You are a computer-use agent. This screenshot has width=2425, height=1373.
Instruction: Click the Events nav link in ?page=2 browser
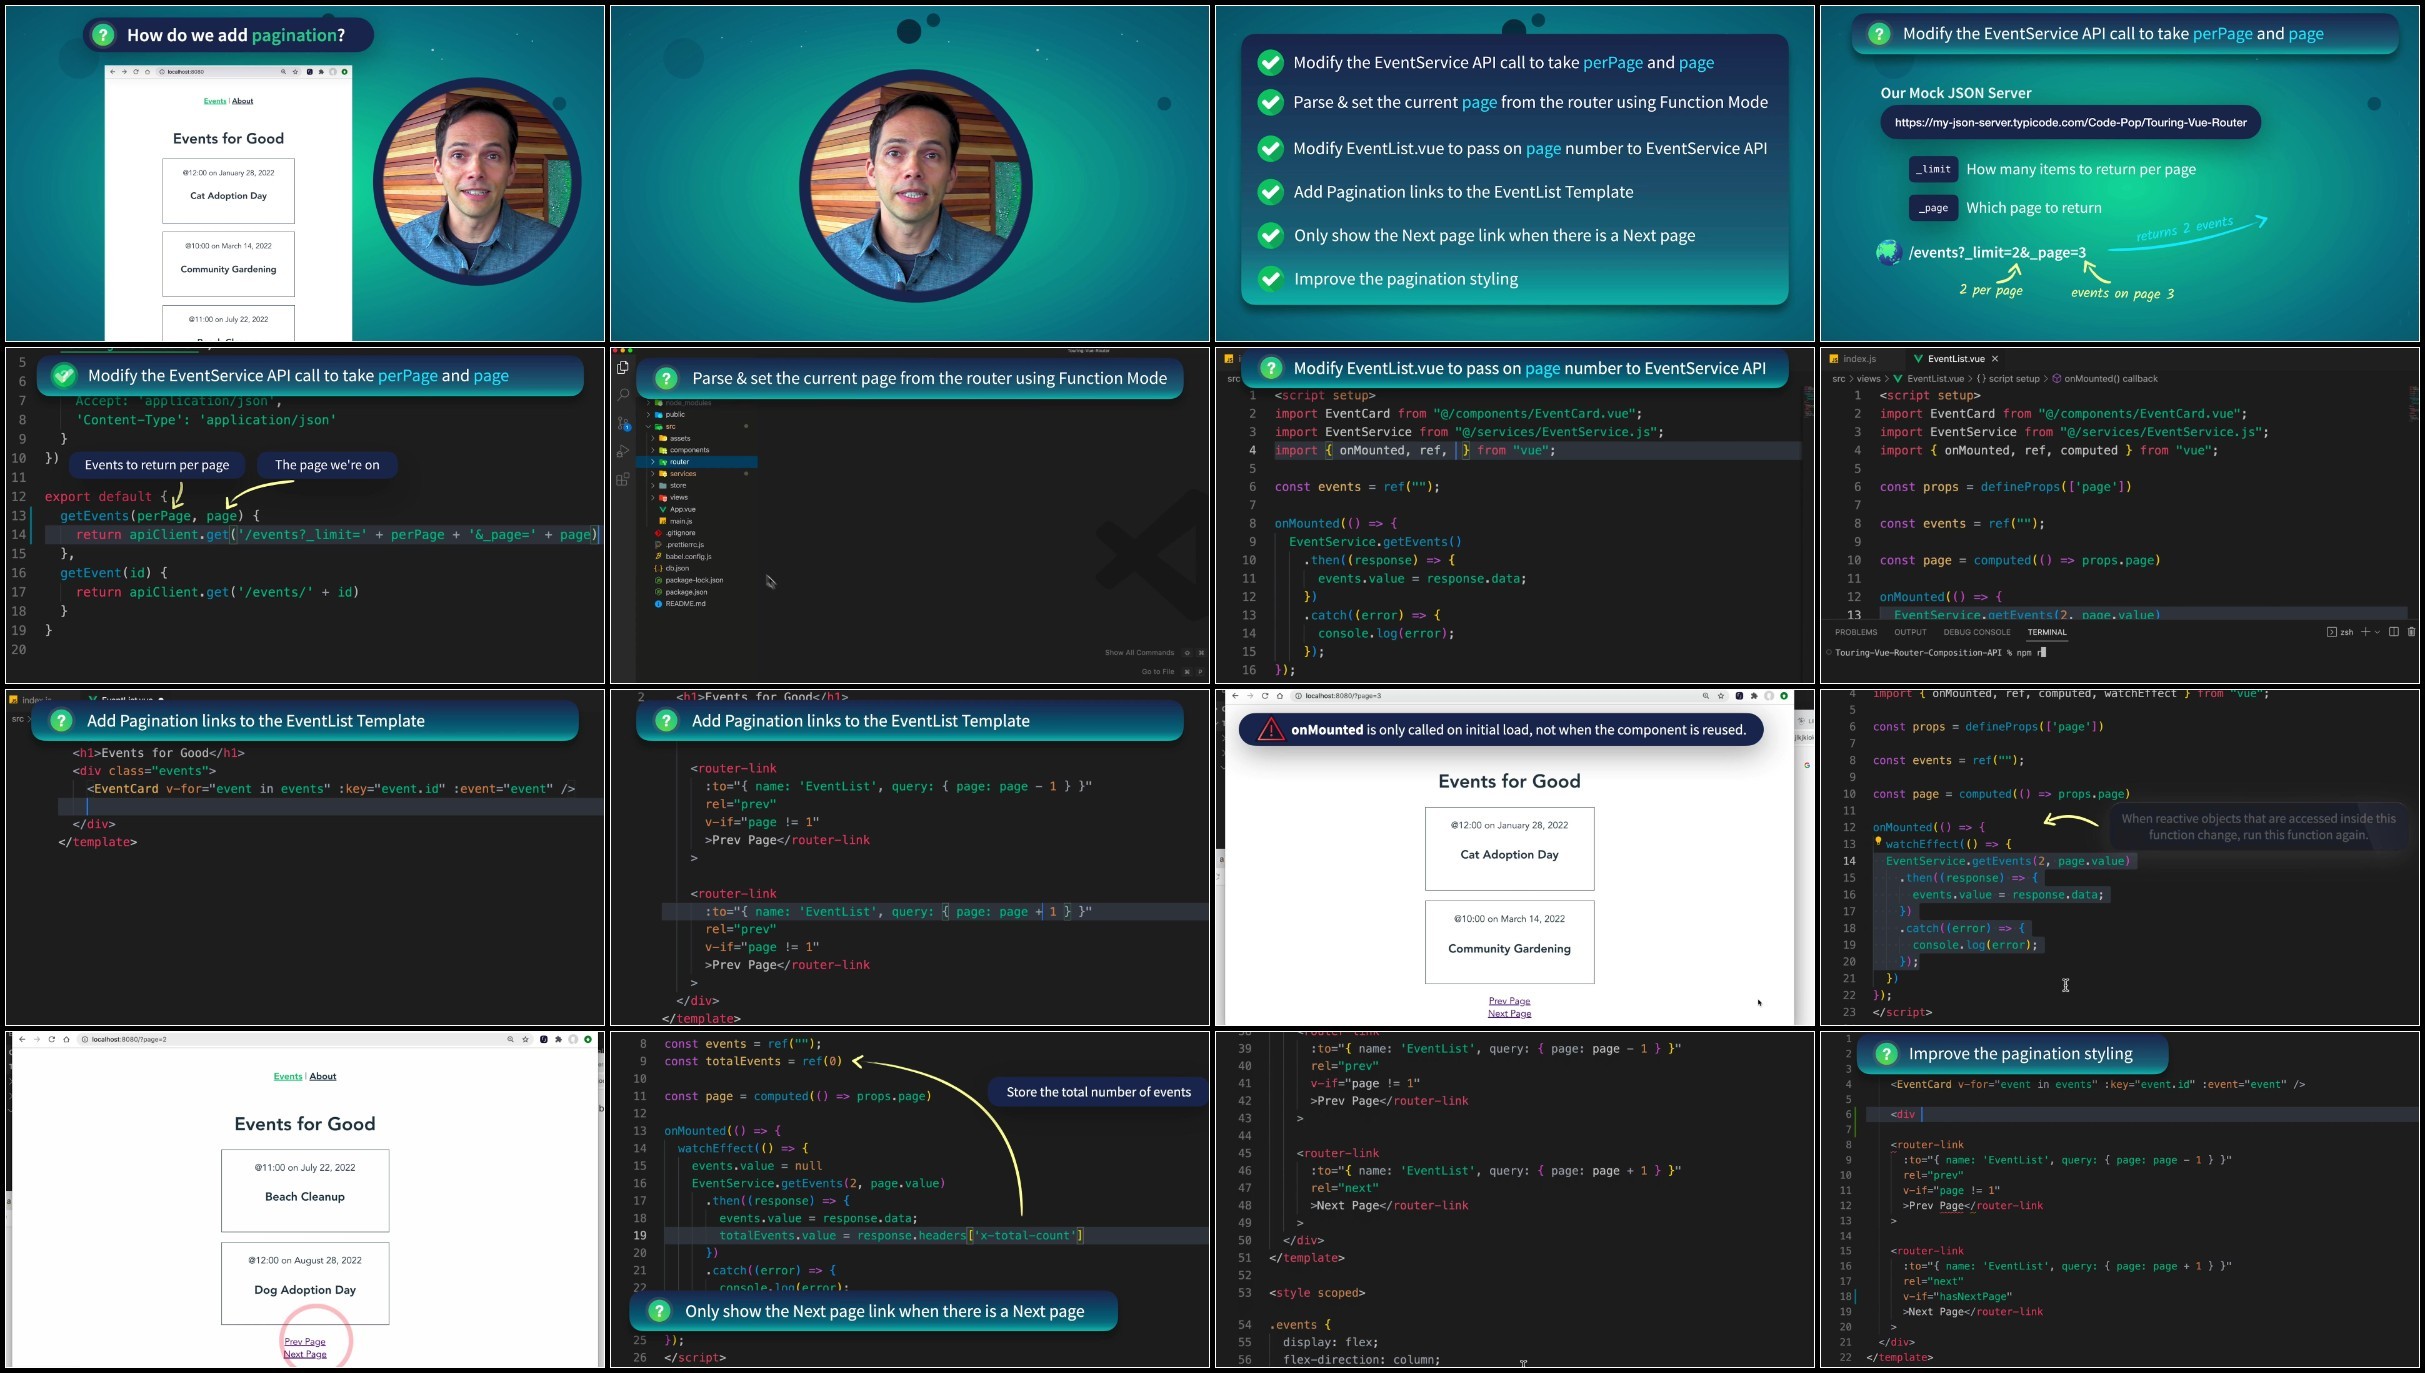288,1077
